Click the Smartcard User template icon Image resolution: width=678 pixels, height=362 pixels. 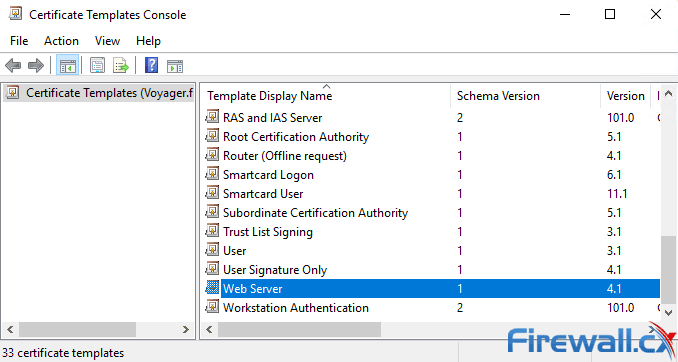coord(212,193)
